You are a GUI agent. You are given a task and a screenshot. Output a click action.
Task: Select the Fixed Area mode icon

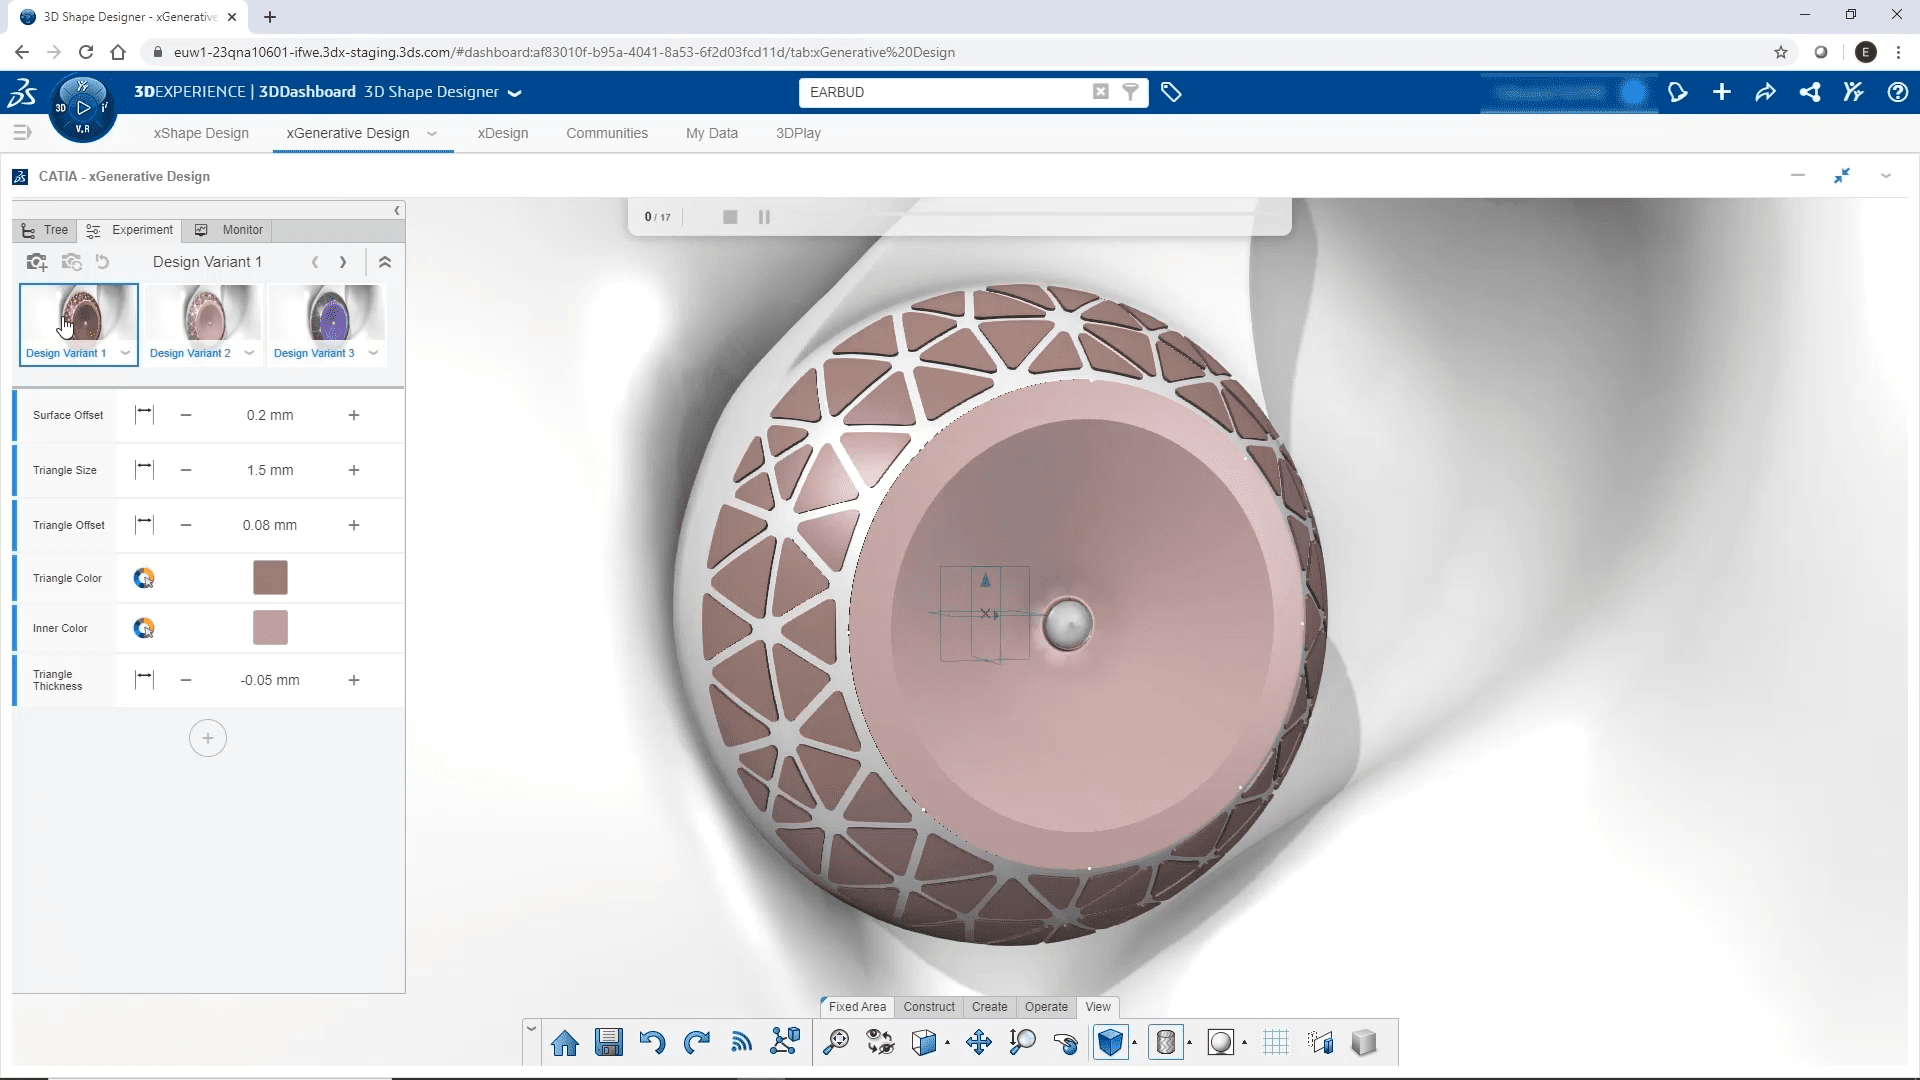857,1006
